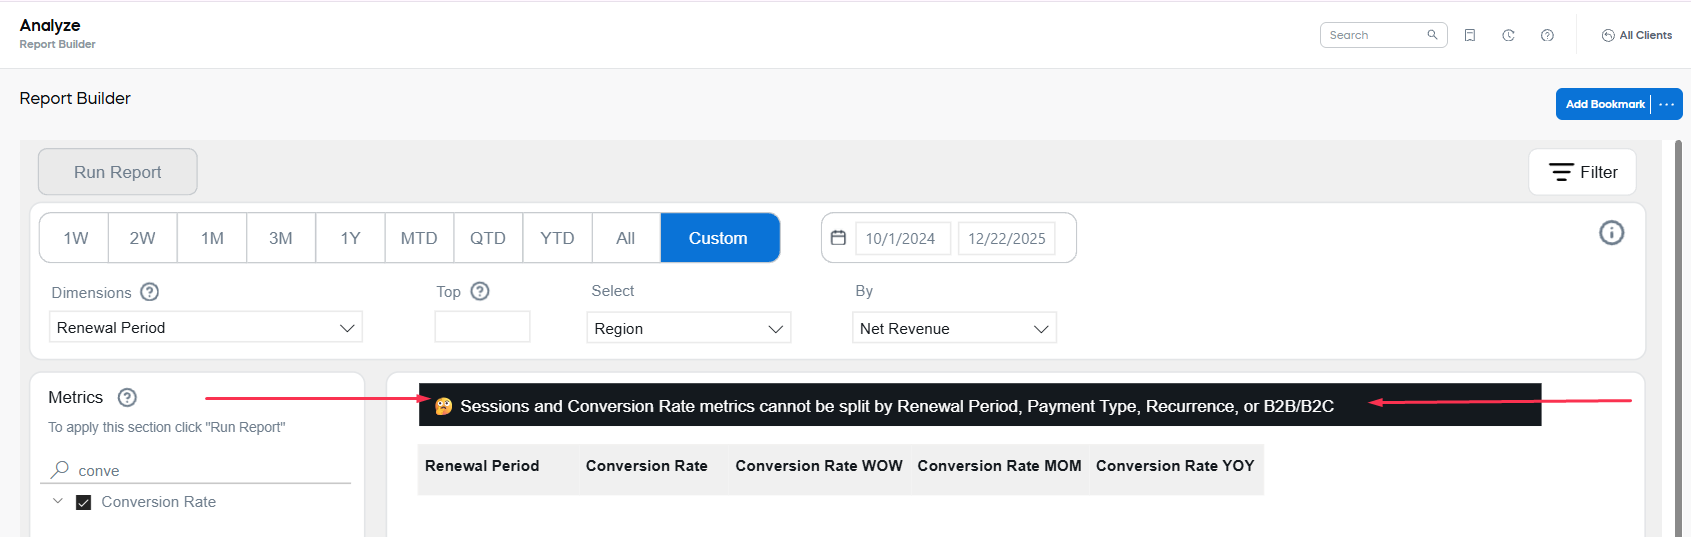Viewport: 1691px width, 537px height.
Task: Edit the start date 10/1/2024
Action: coord(902,238)
